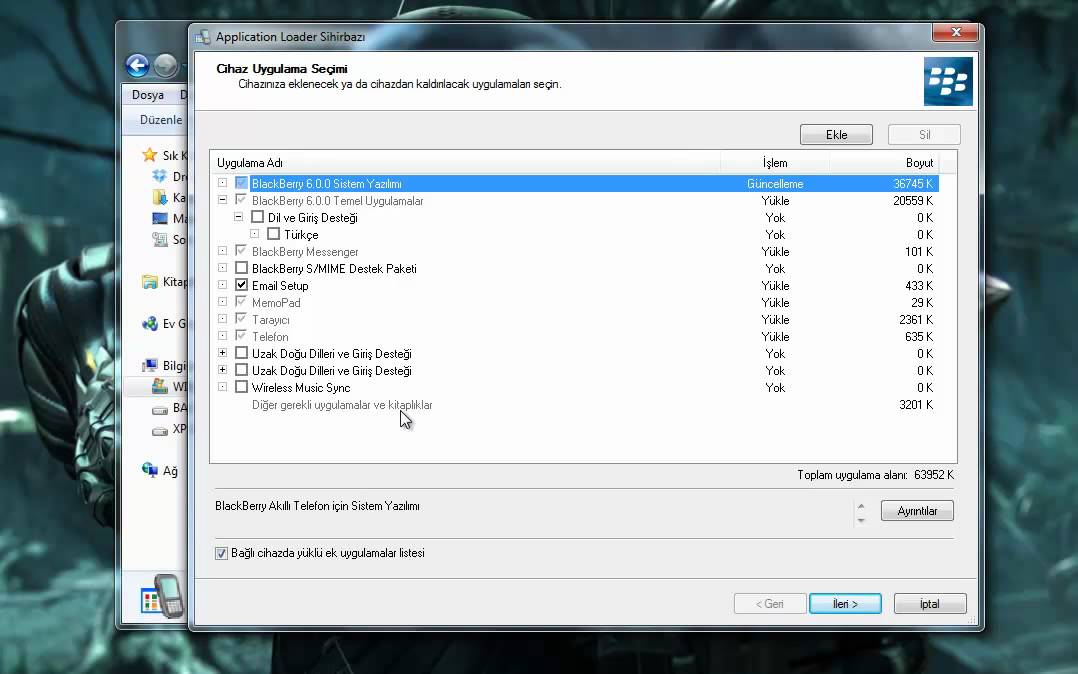Click İleri to proceed
The width and height of the screenshot is (1078, 674).
pos(845,604)
